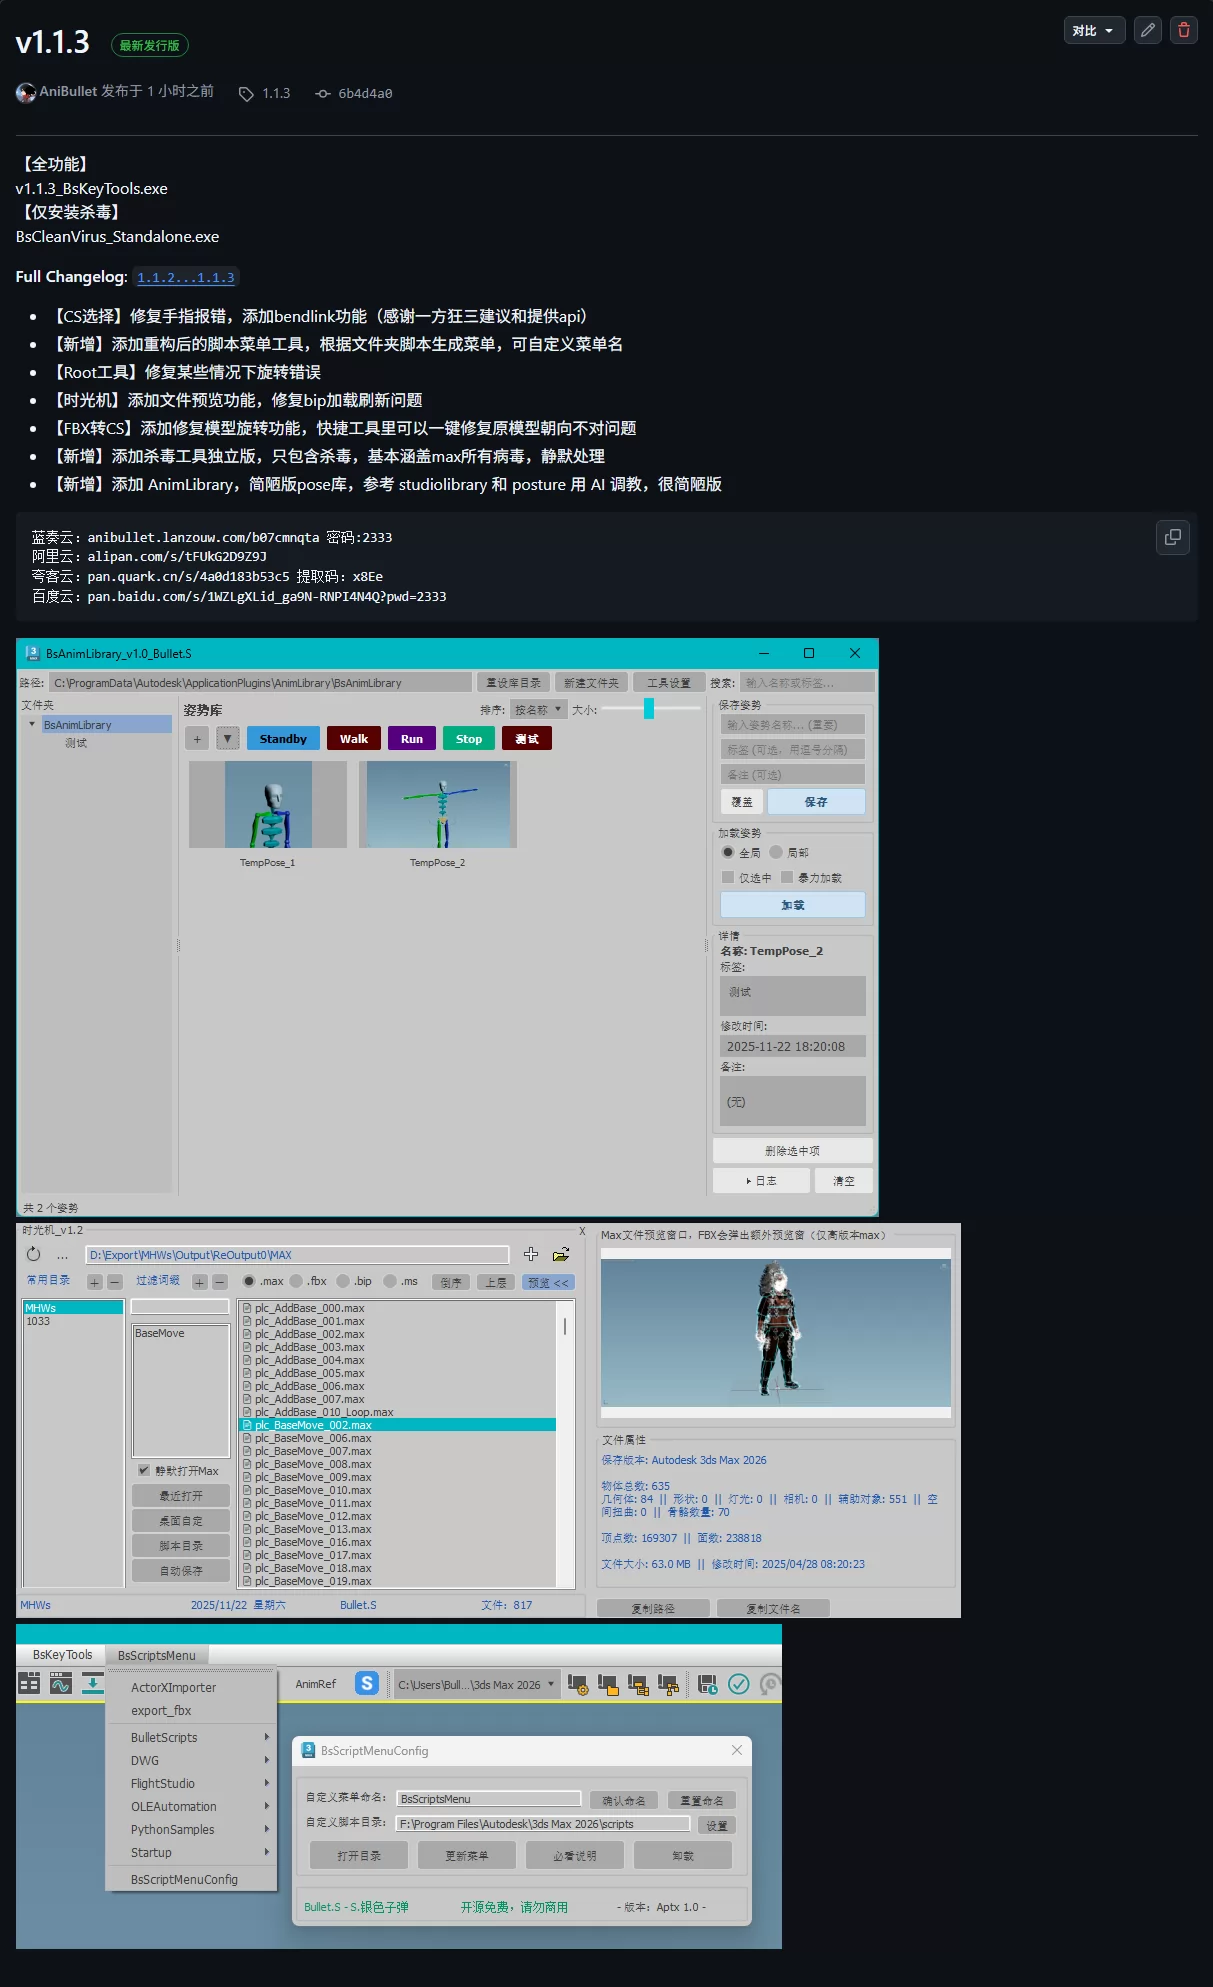The height and width of the screenshot is (1987, 1213).
Task: Select the blue Standby tag swatch
Action: coord(283,739)
